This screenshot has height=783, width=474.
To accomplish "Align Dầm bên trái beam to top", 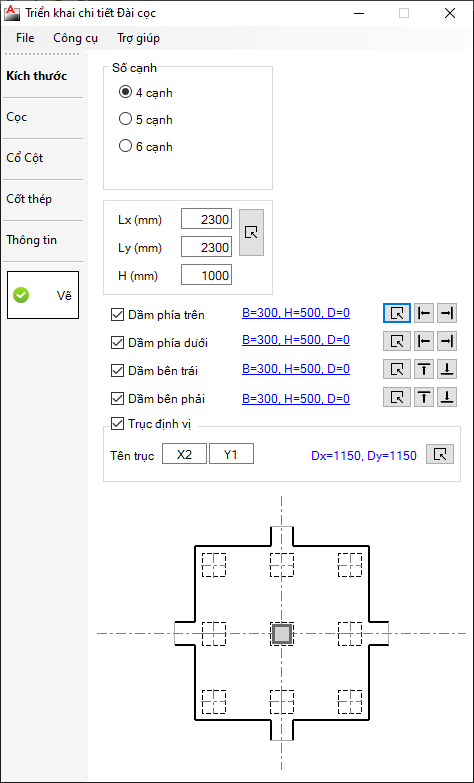I will [424, 369].
